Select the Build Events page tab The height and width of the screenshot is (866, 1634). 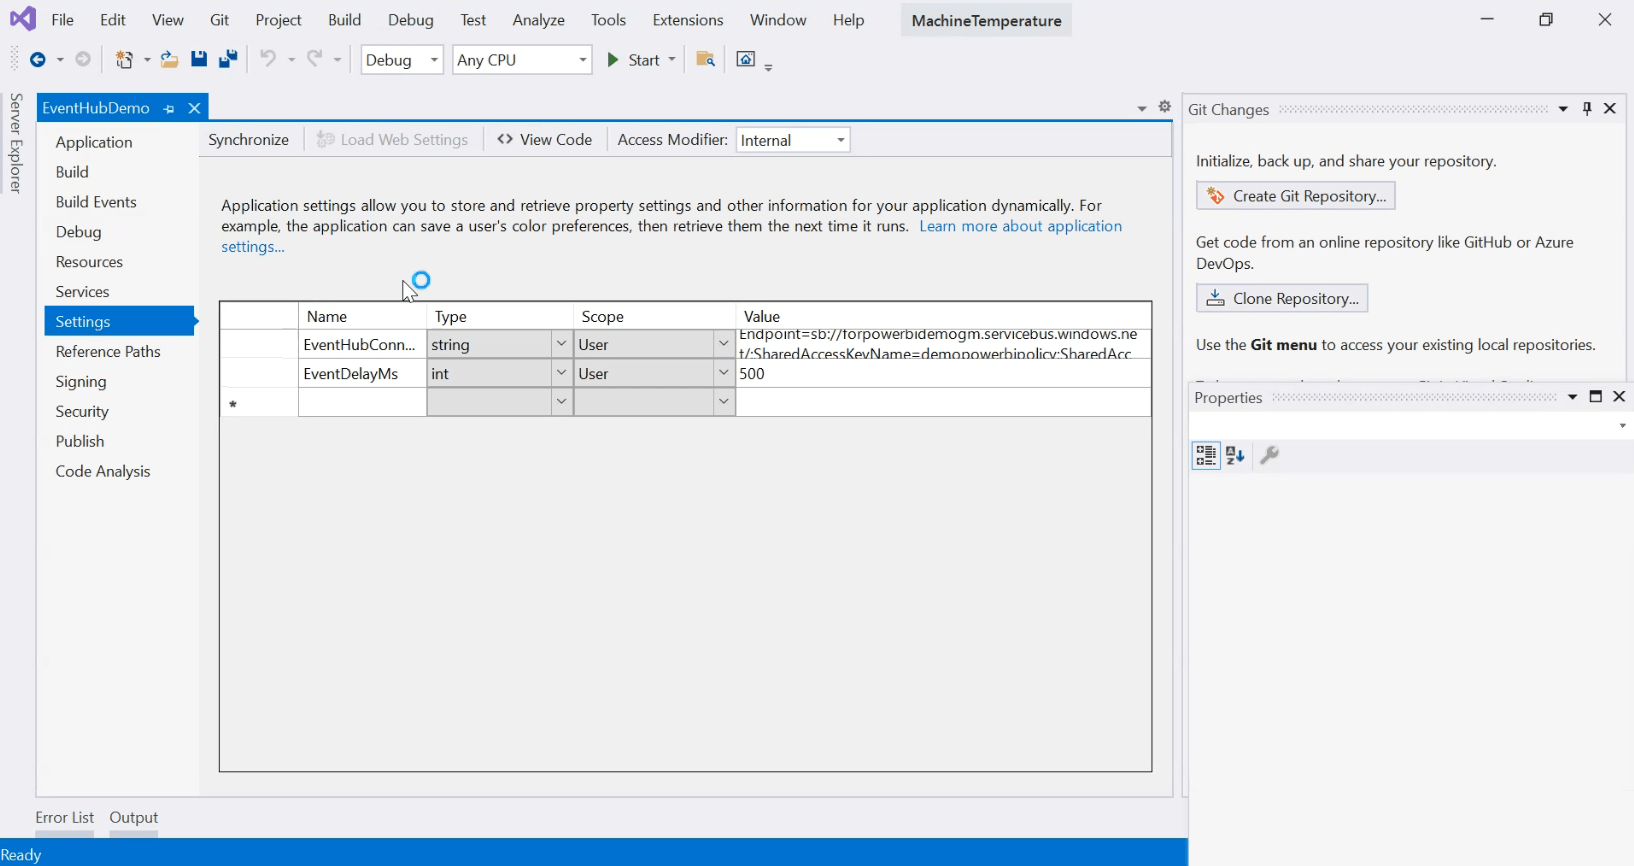point(120,202)
